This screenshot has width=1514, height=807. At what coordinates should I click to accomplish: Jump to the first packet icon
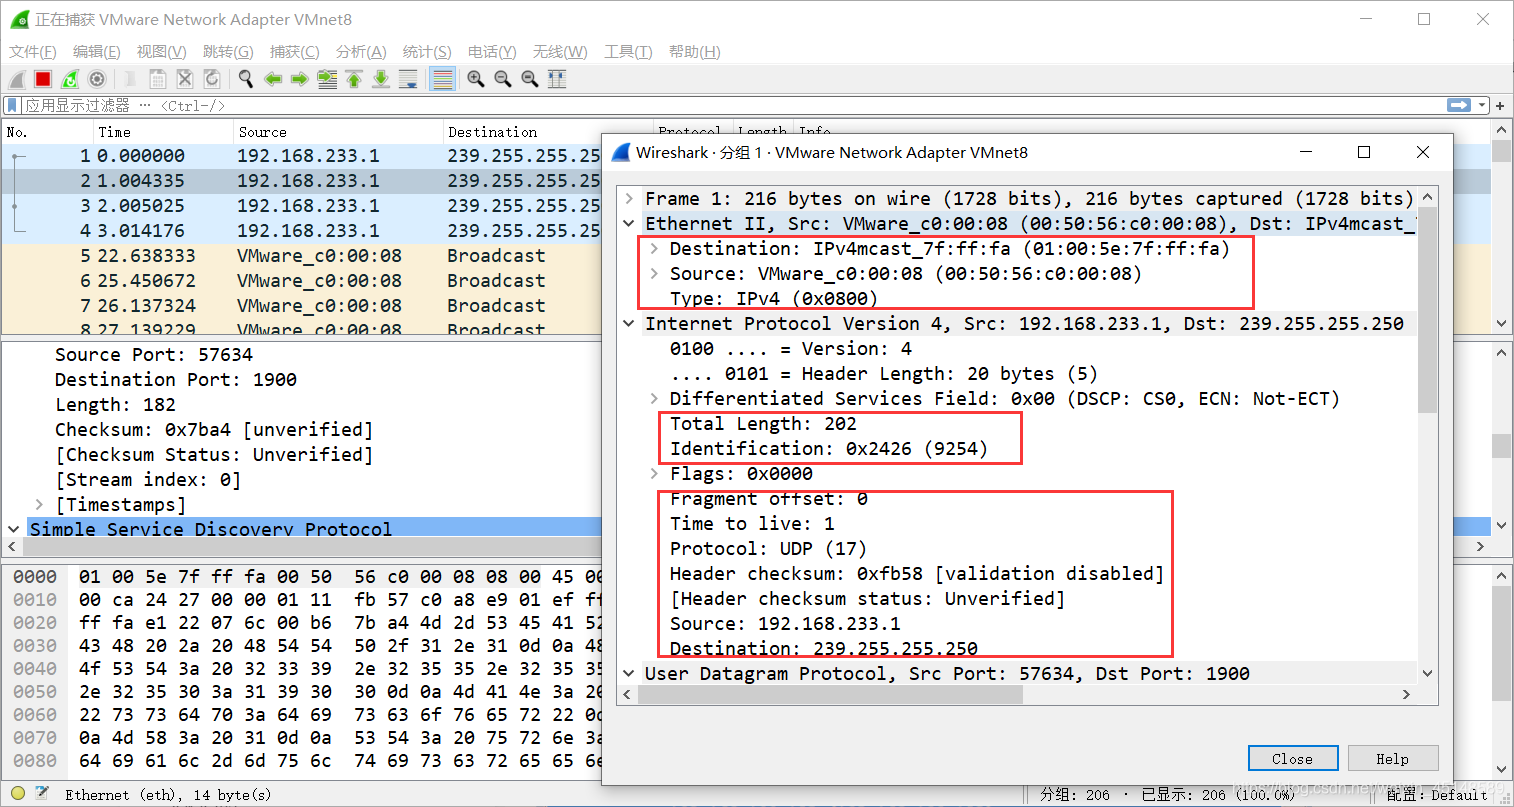point(354,79)
